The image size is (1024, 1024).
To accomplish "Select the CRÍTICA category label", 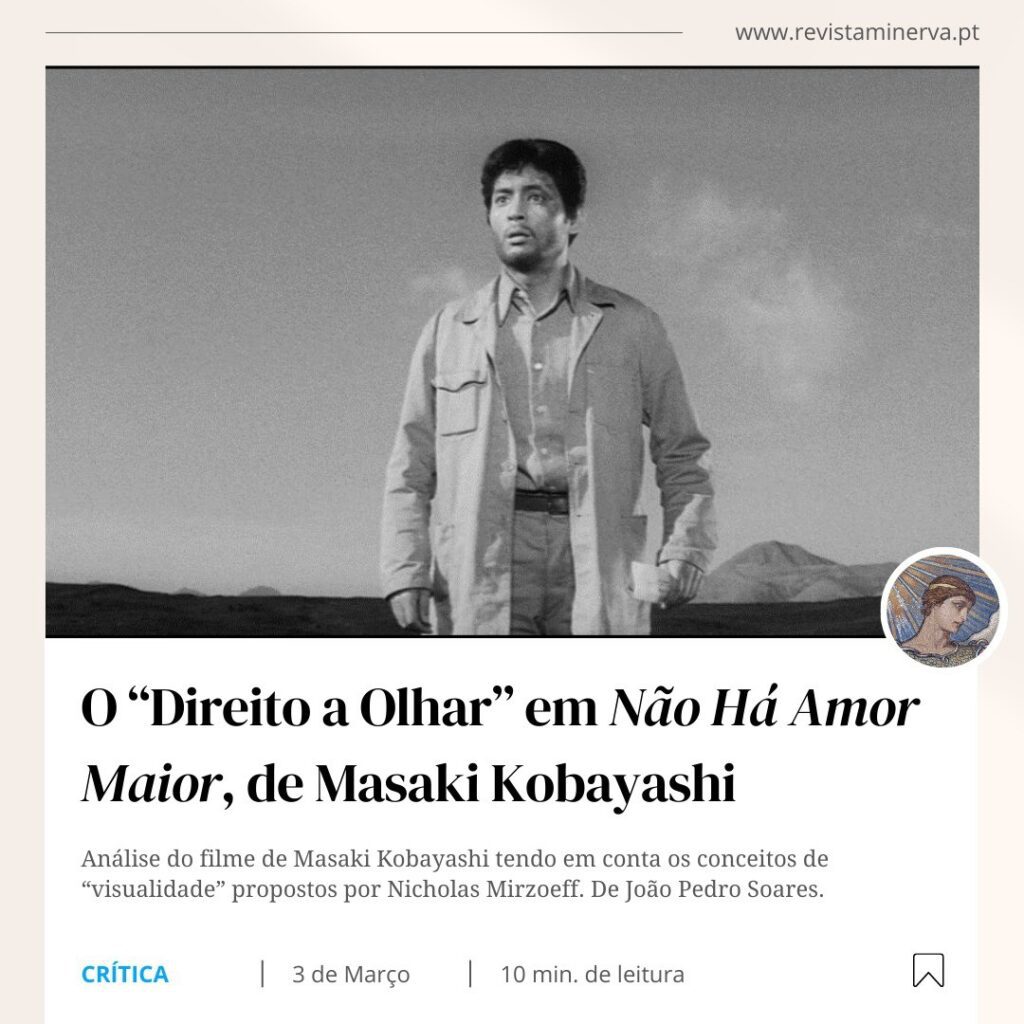I will [x=125, y=974].
